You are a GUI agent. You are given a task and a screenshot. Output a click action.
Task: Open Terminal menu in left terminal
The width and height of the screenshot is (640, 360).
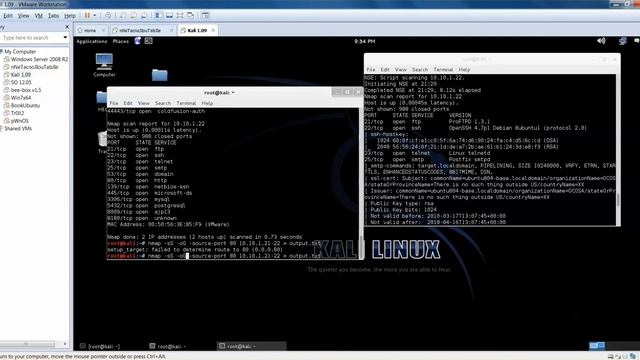tap(186, 103)
